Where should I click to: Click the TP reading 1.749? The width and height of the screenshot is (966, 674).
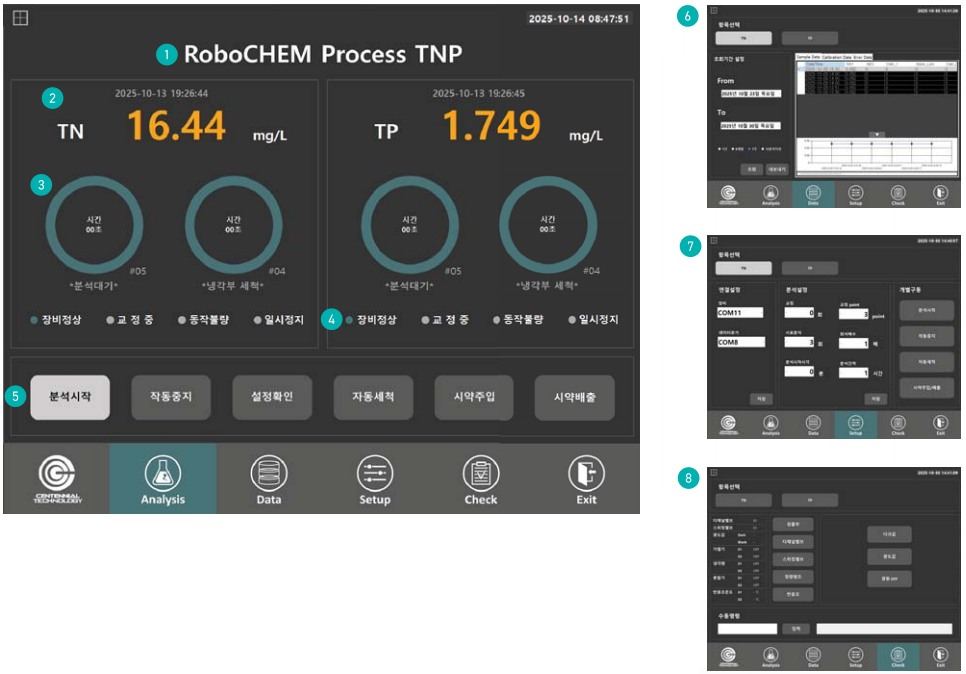click(492, 126)
